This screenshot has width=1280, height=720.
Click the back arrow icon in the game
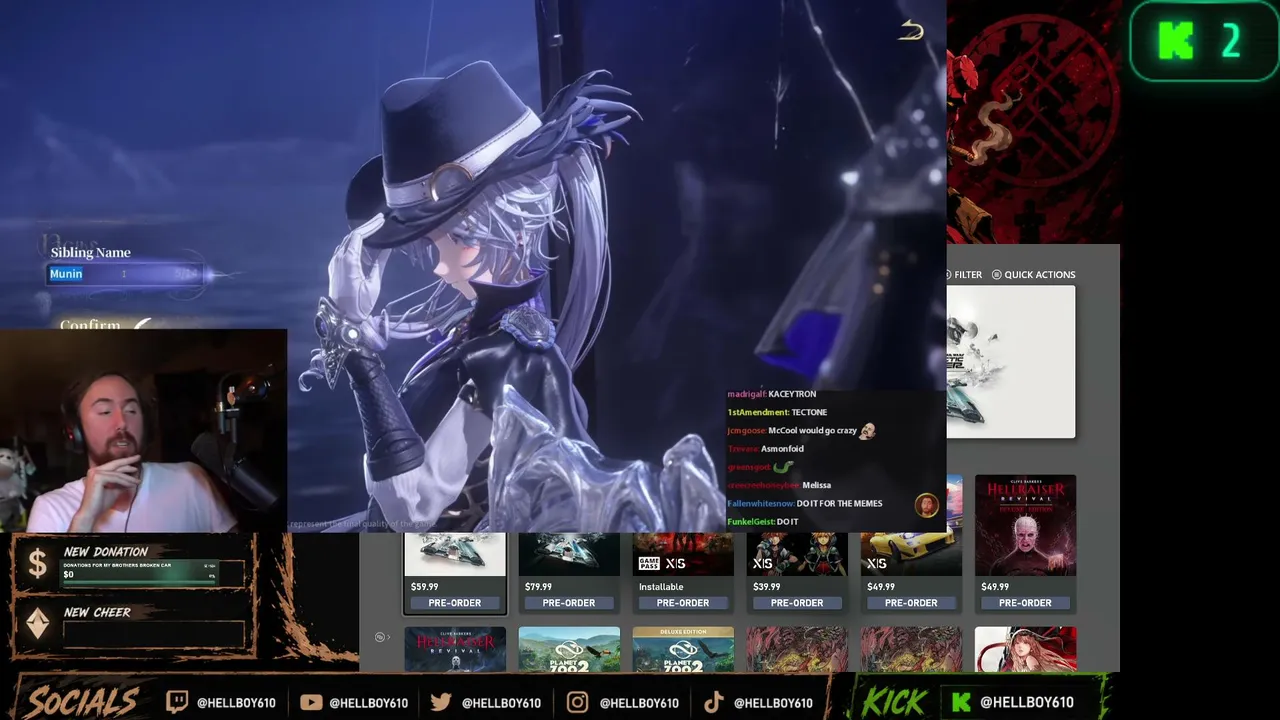click(910, 31)
